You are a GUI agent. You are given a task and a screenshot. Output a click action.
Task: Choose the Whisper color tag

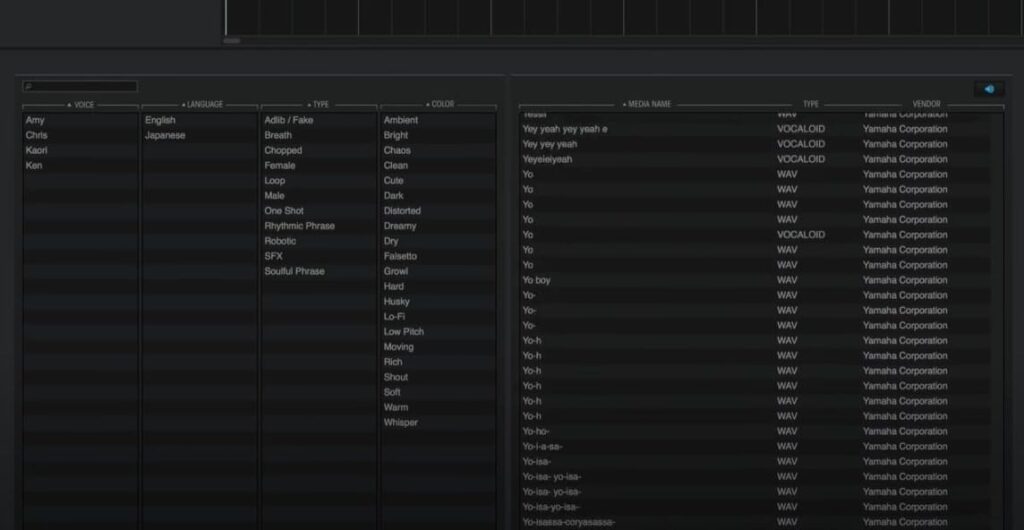(x=439, y=422)
